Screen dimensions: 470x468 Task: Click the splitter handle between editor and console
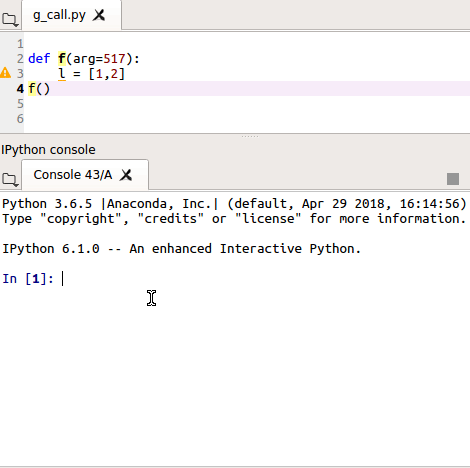click(x=249, y=136)
